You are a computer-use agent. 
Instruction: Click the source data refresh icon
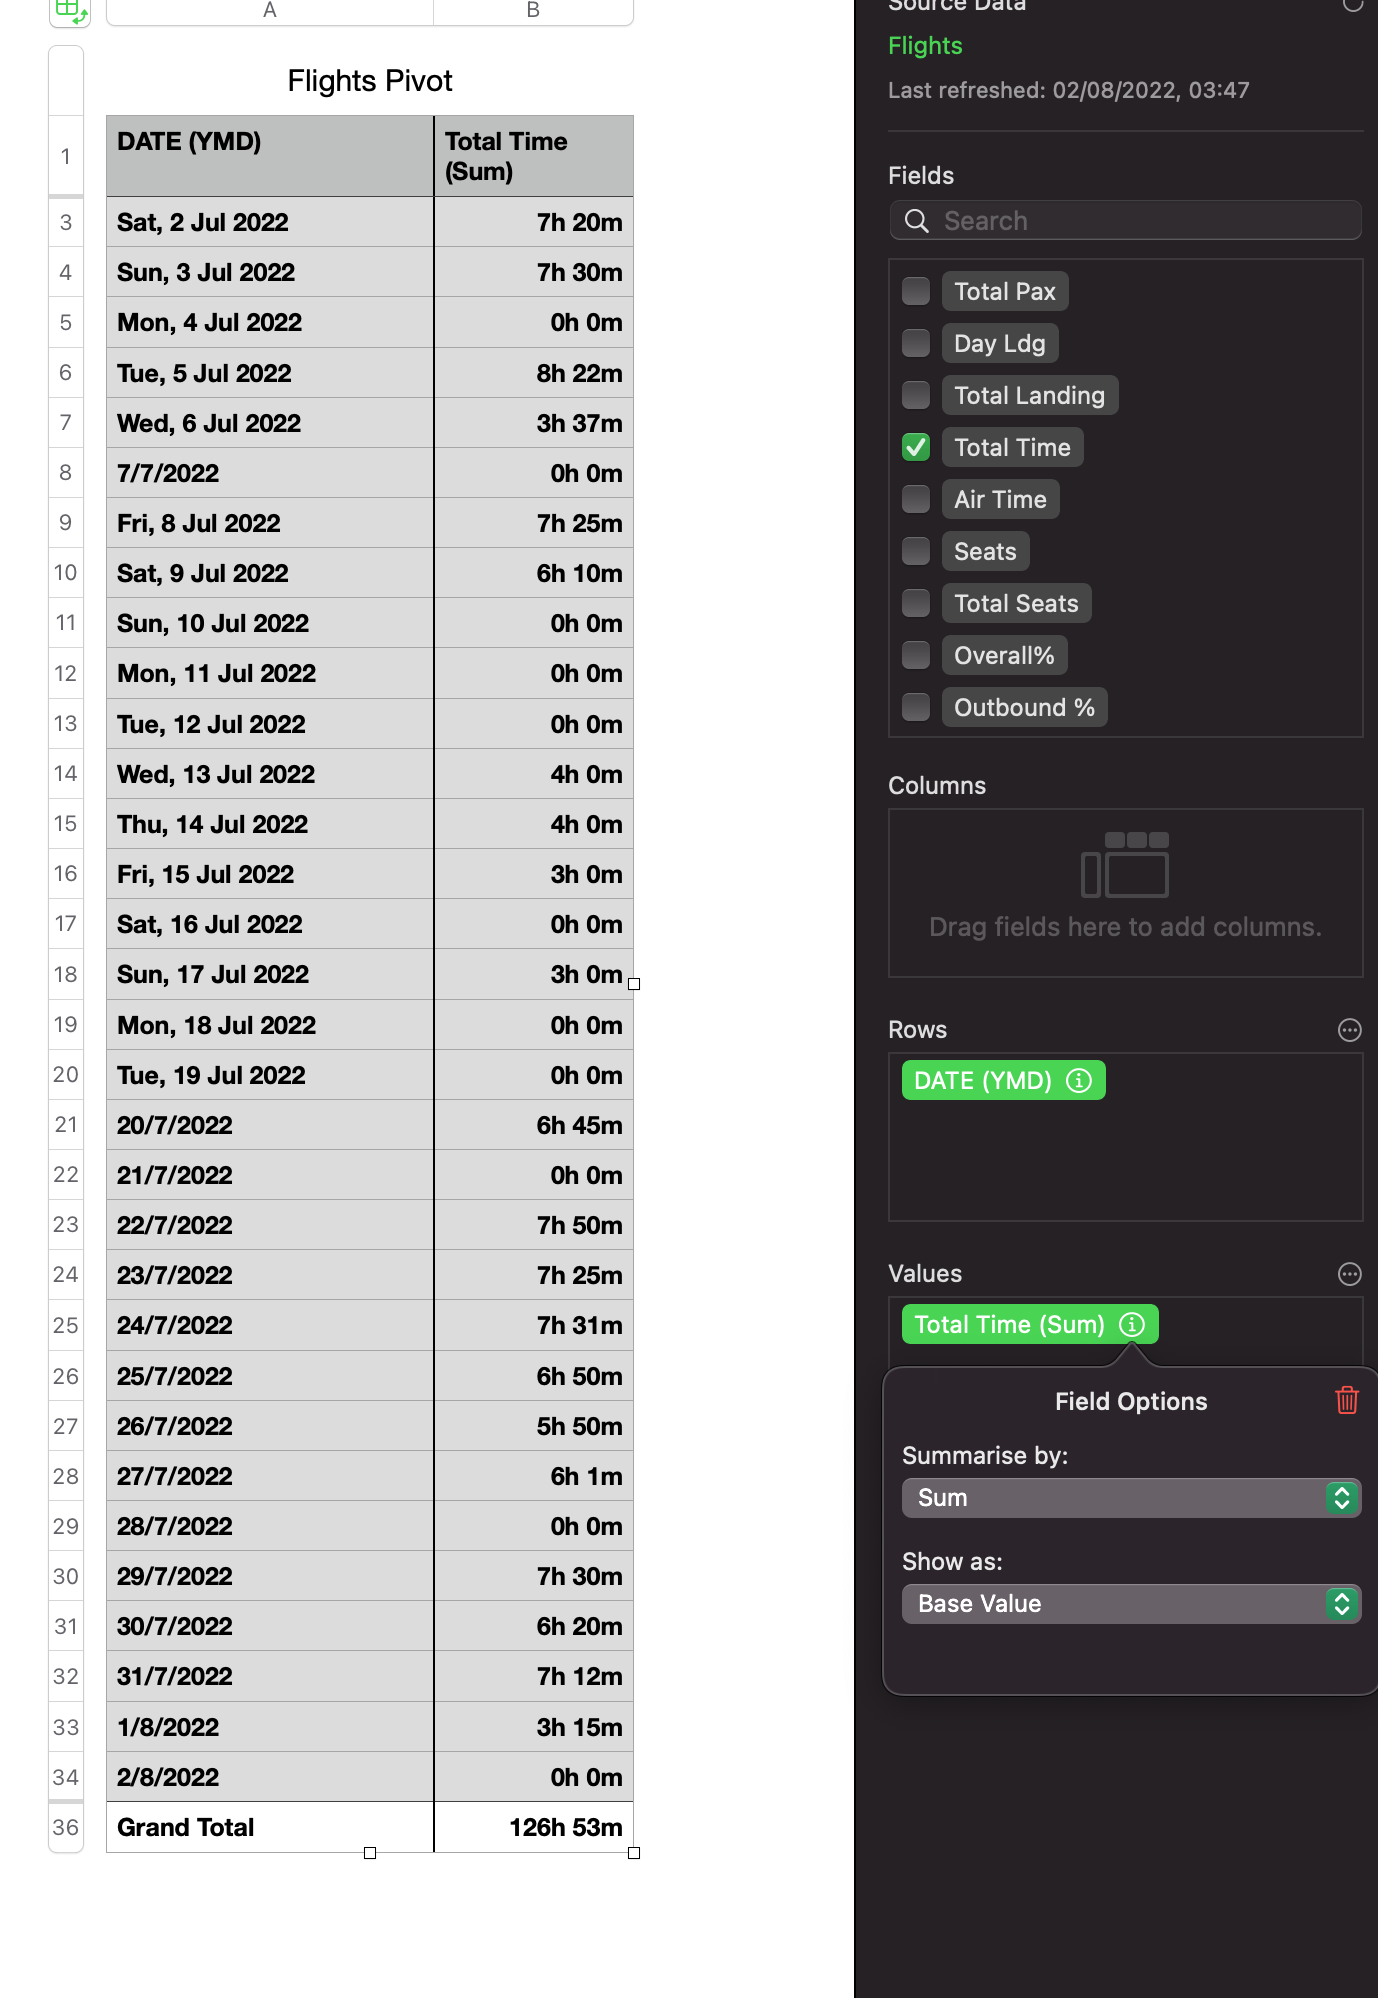click(x=1352, y=5)
